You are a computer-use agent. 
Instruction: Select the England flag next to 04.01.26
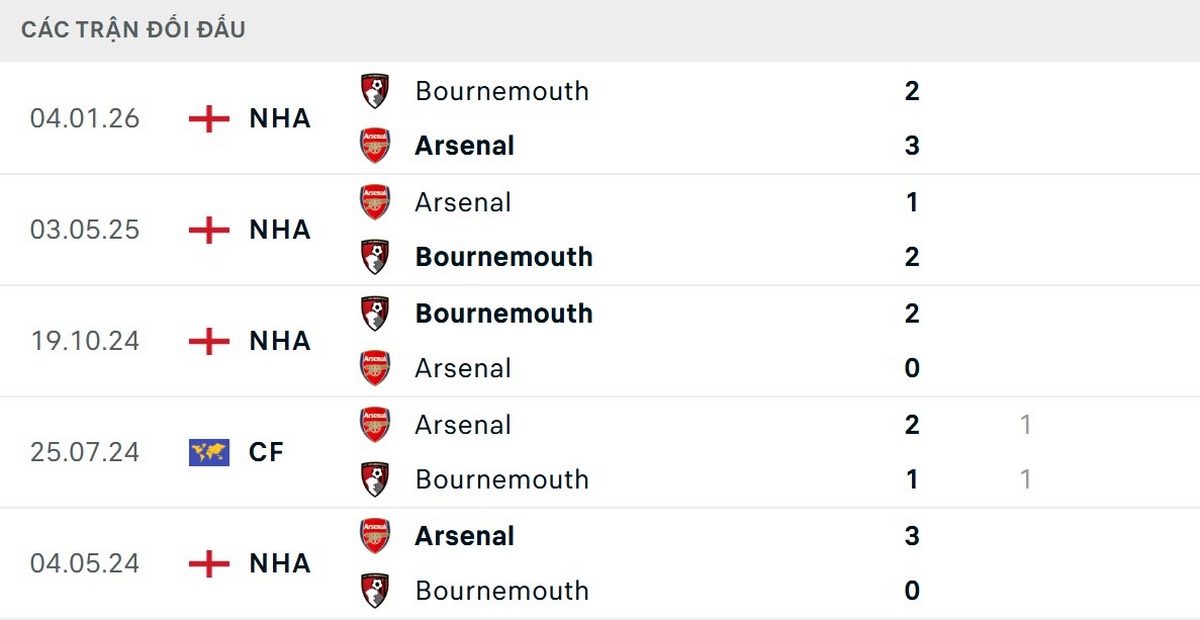[x=208, y=118]
